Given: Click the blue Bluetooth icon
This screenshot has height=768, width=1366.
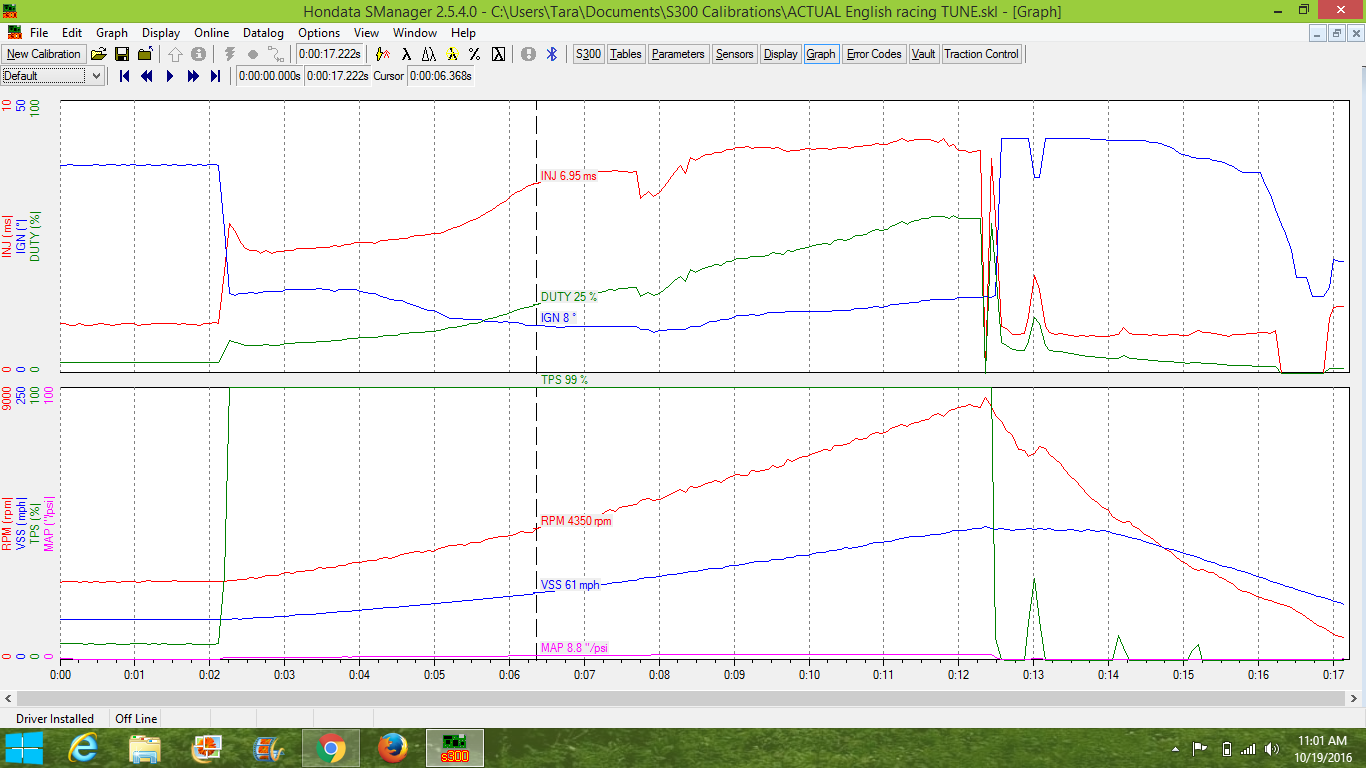Looking at the screenshot, I should (x=550, y=54).
